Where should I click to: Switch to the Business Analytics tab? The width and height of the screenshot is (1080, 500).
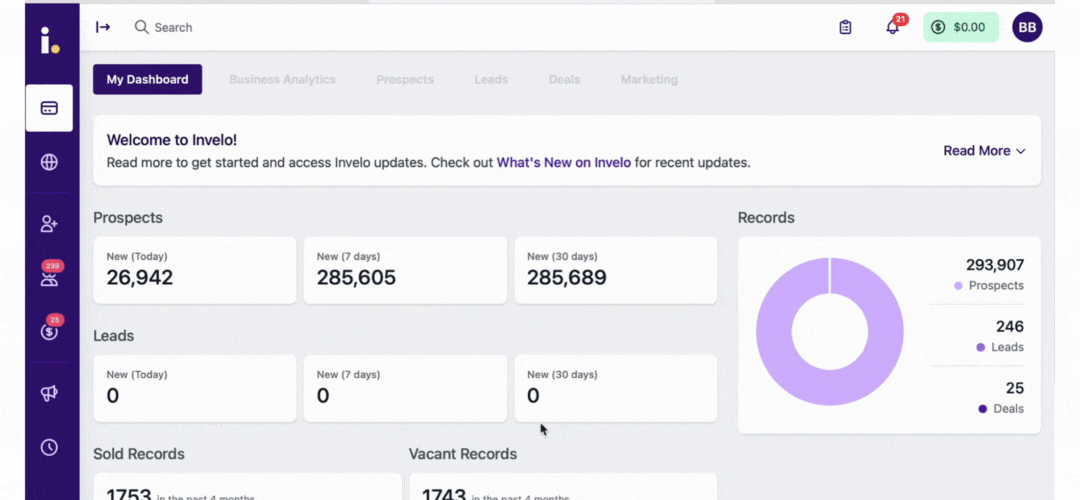pyautogui.click(x=282, y=79)
